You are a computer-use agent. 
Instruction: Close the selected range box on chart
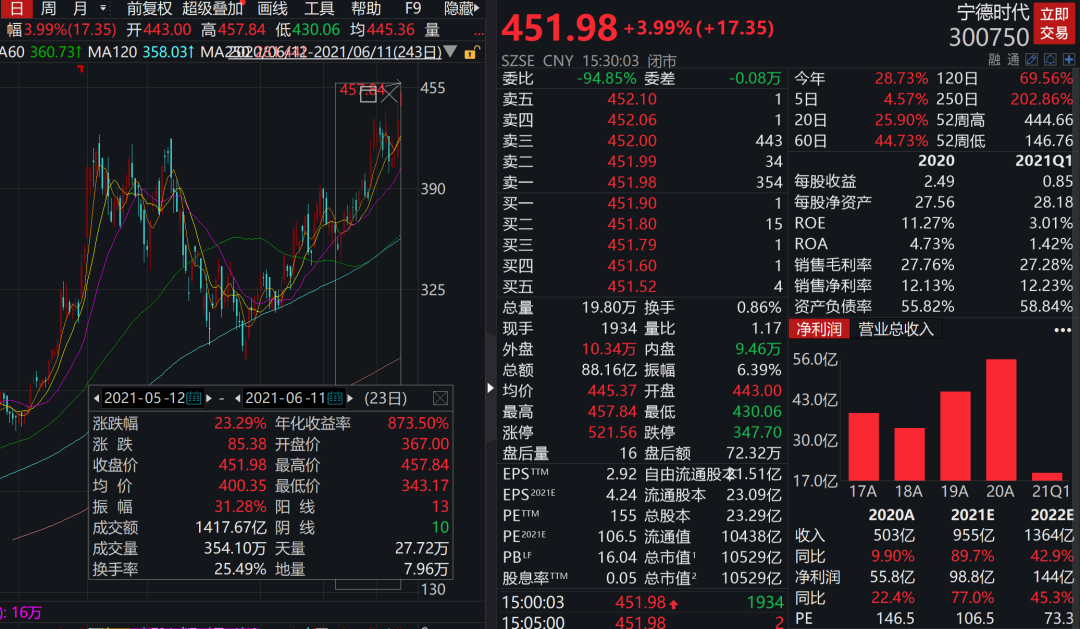pos(391,93)
